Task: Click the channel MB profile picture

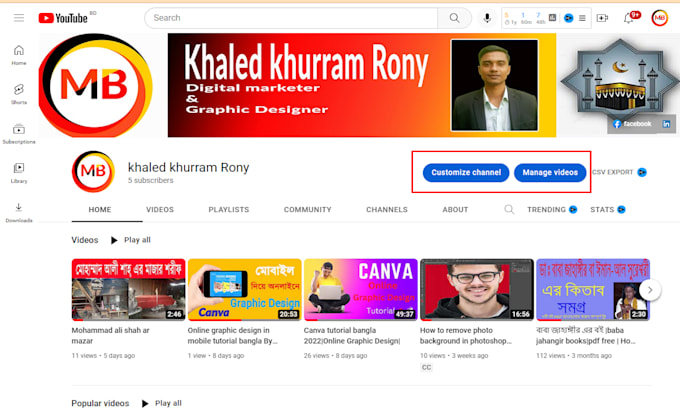Action: [93, 171]
